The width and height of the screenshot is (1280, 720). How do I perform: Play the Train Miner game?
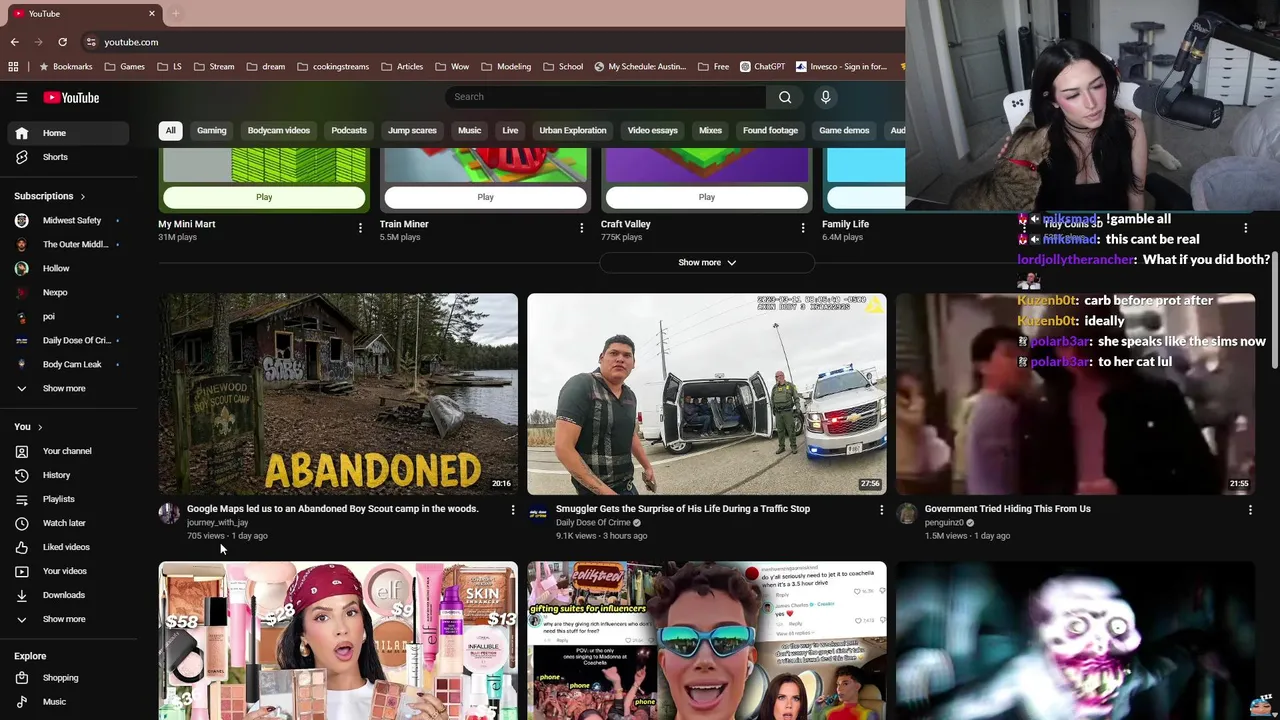point(485,197)
